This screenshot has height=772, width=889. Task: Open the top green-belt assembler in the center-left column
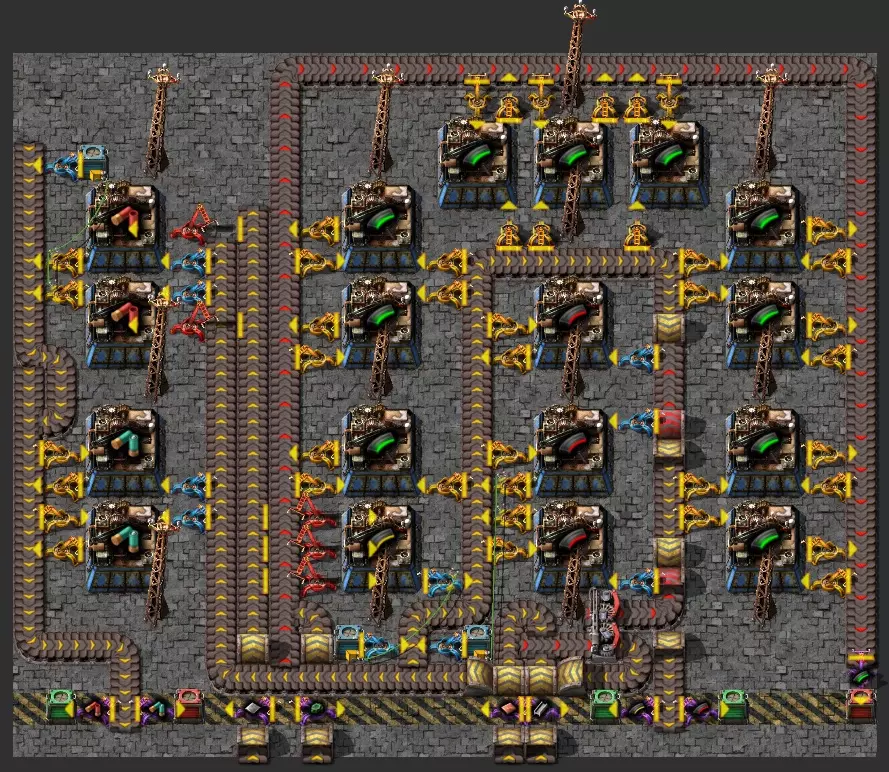tap(381, 226)
